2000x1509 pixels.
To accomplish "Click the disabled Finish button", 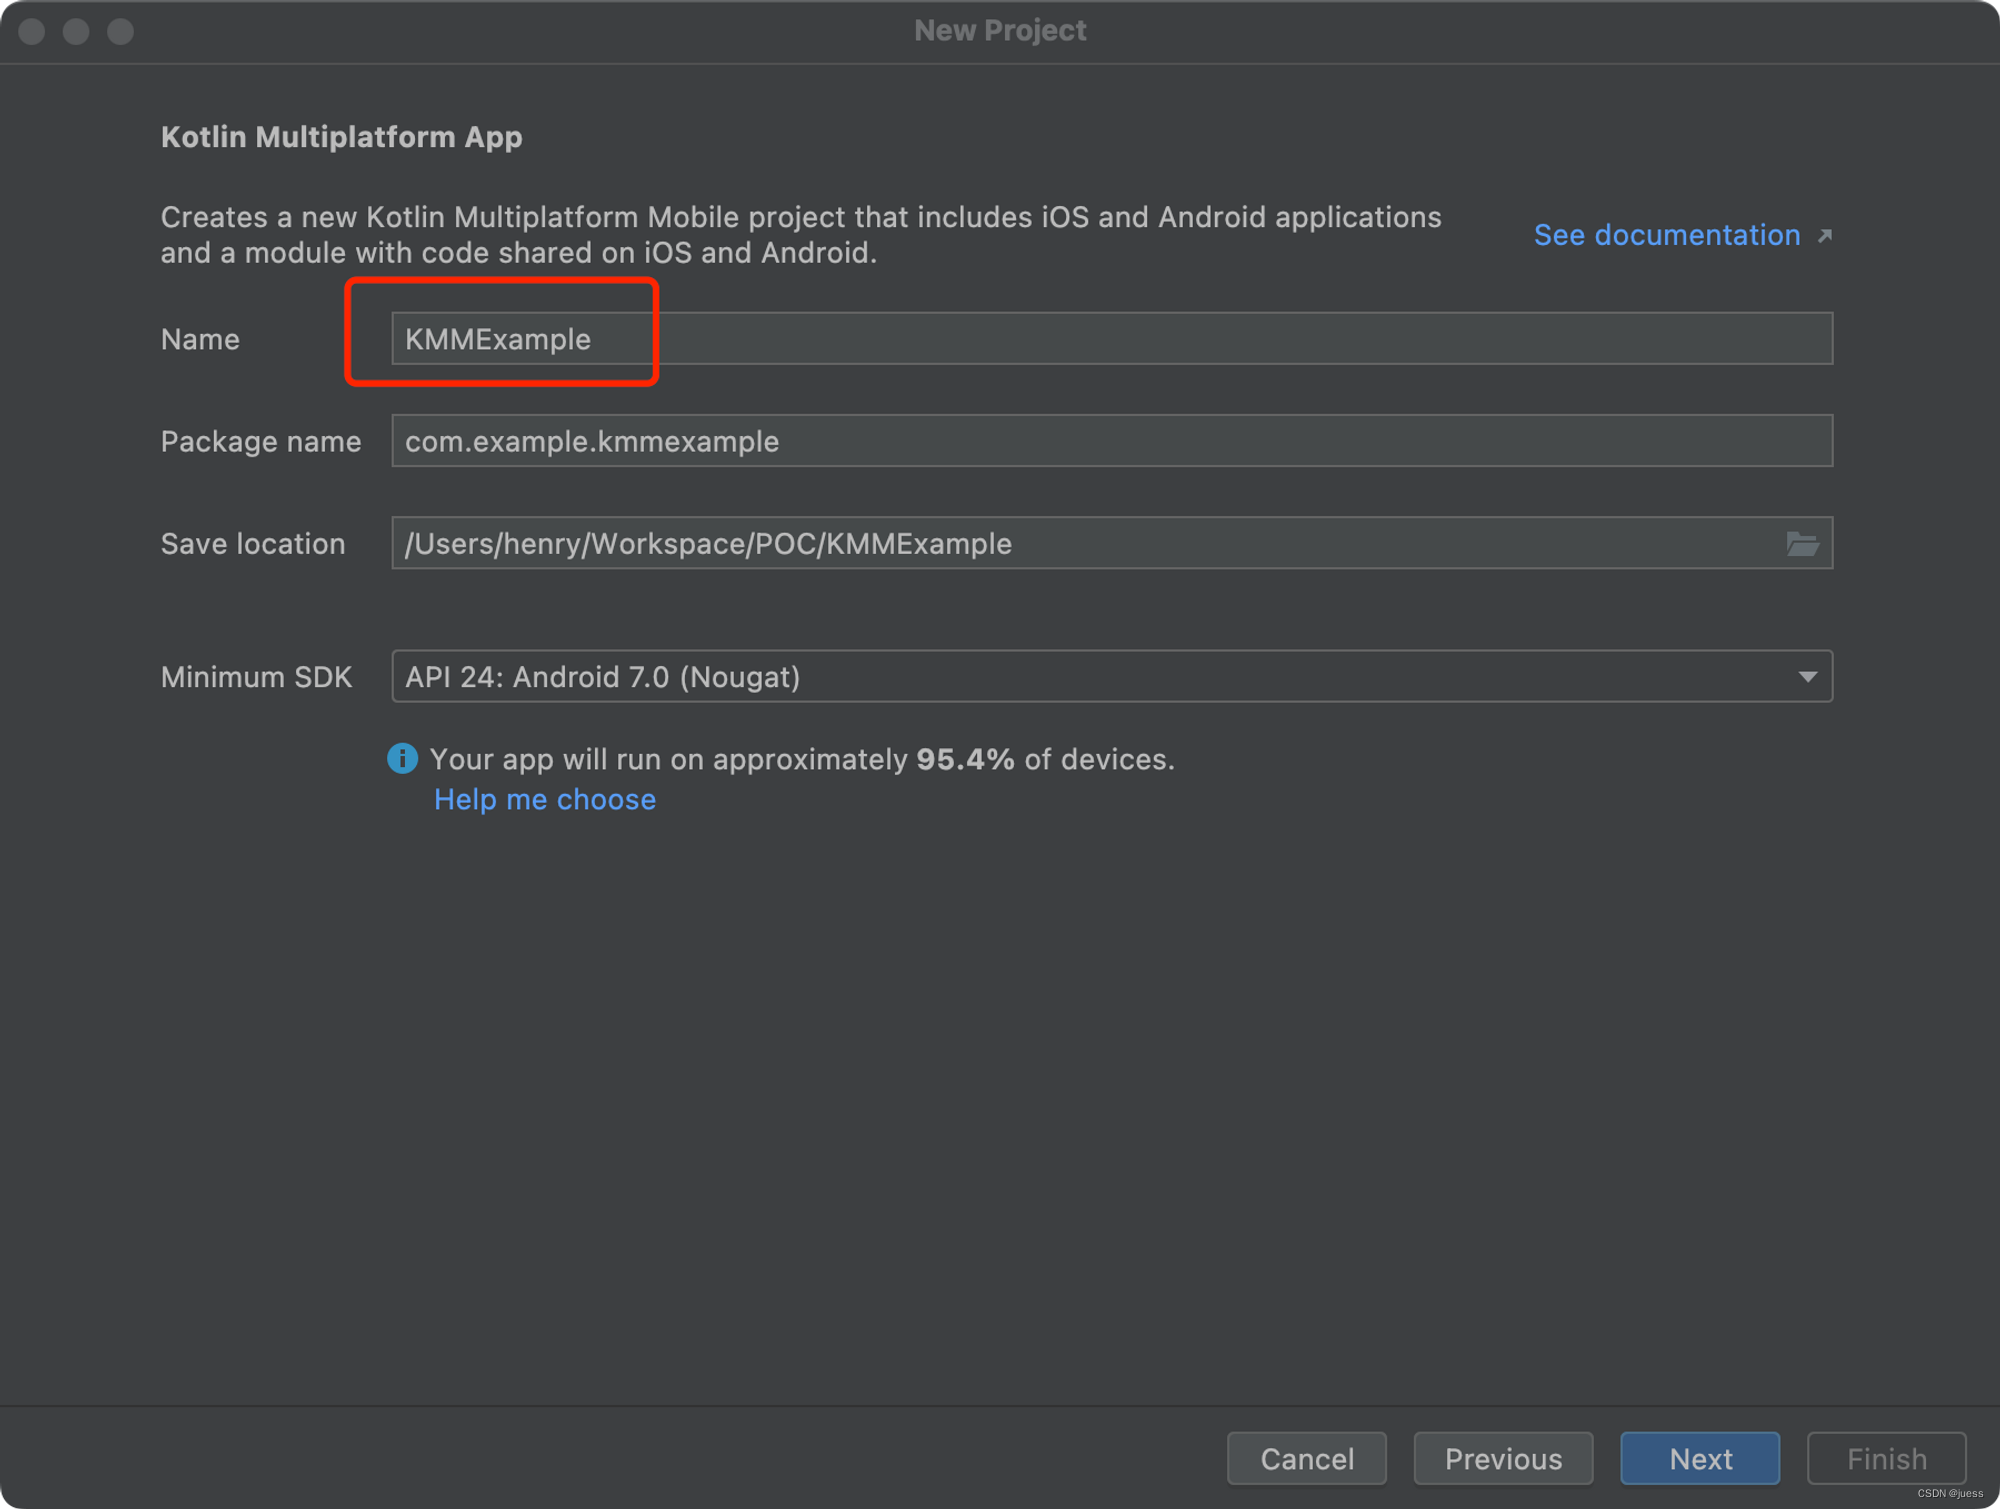I will [x=1885, y=1459].
